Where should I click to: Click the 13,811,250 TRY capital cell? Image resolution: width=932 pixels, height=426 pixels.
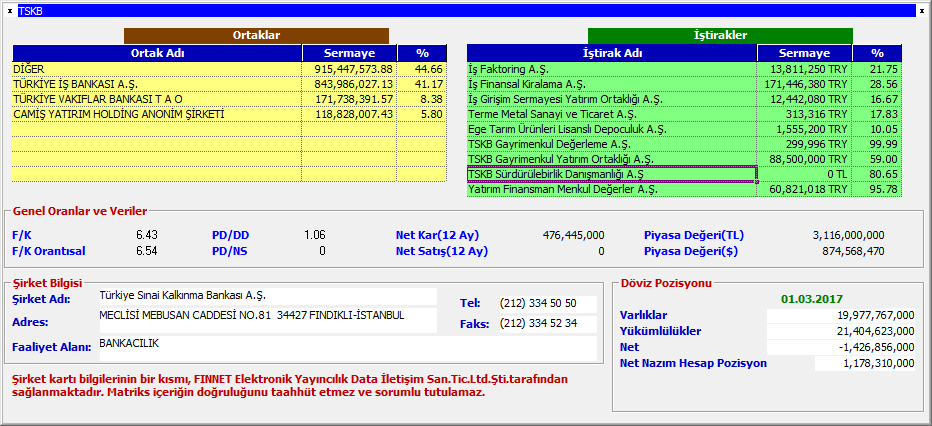804,69
